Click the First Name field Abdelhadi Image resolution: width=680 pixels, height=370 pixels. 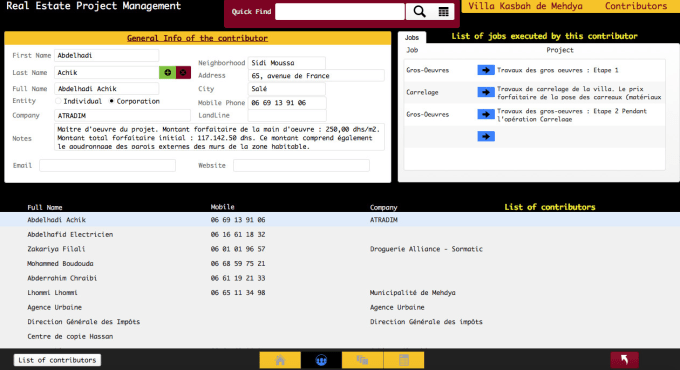pos(106,56)
